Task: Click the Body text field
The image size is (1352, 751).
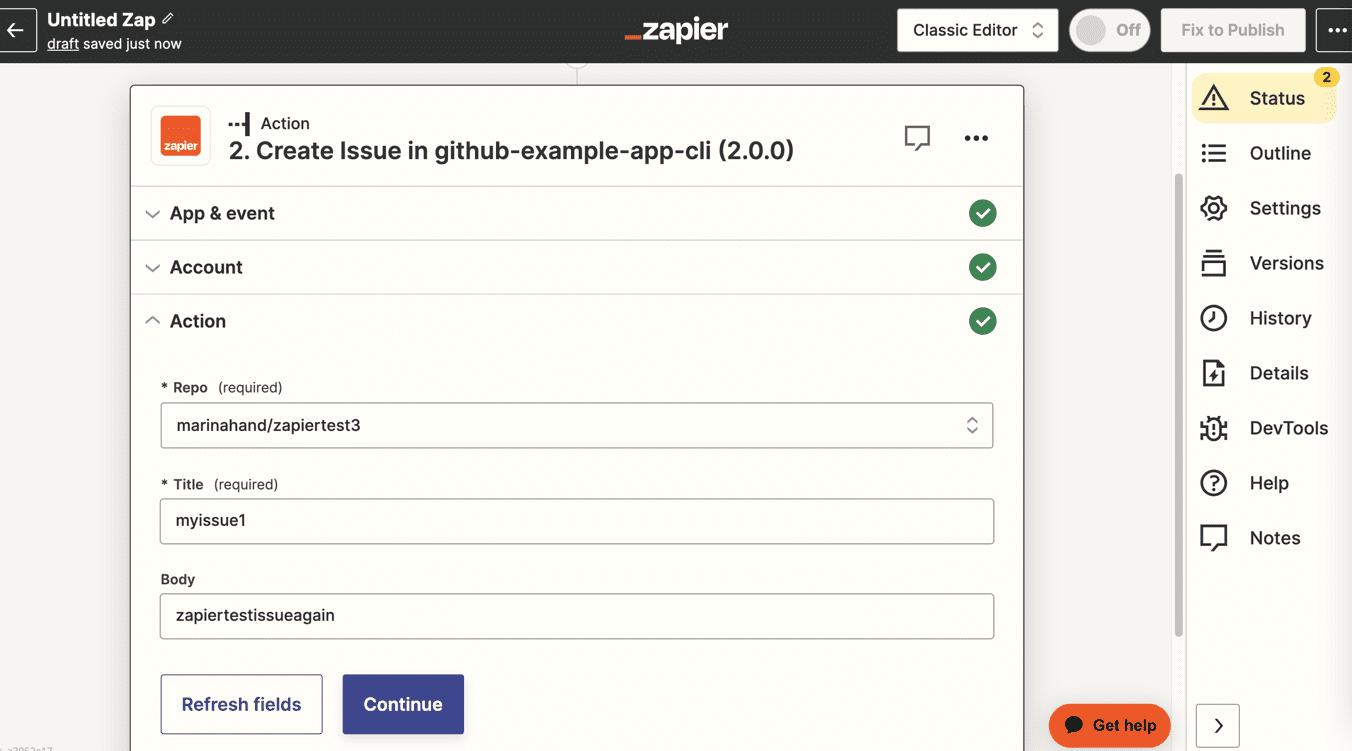Action: 576,616
